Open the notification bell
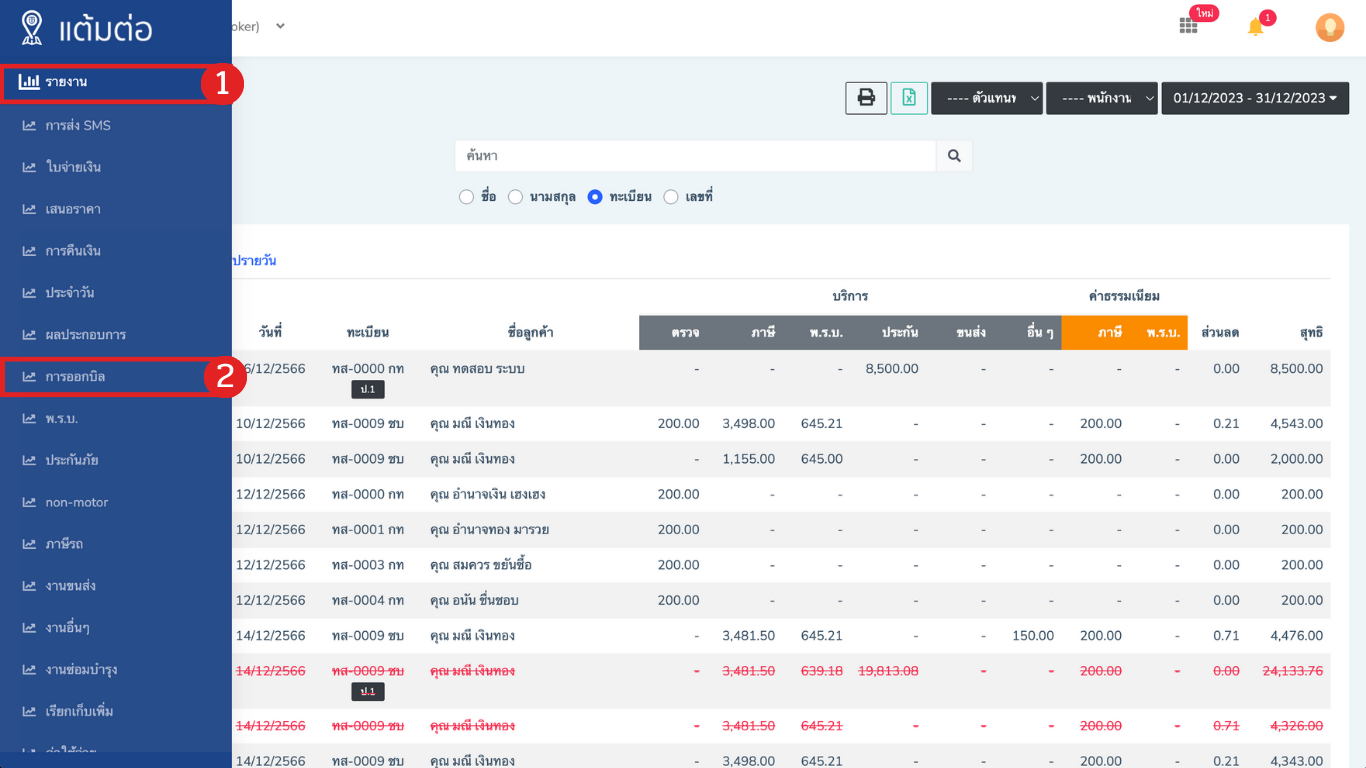The height and width of the screenshot is (768, 1366). (1256, 27)
